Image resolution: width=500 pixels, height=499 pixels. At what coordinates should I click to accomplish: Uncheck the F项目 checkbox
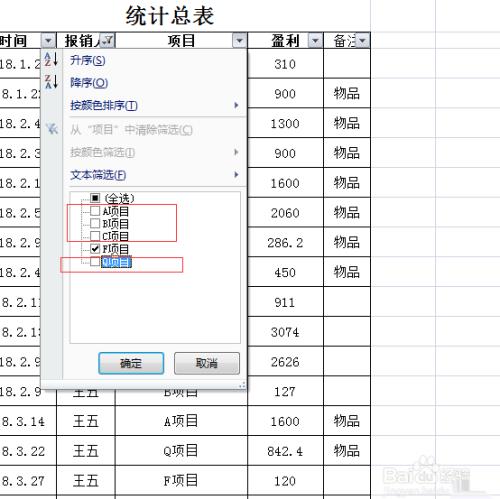click(x=95, y=249)
